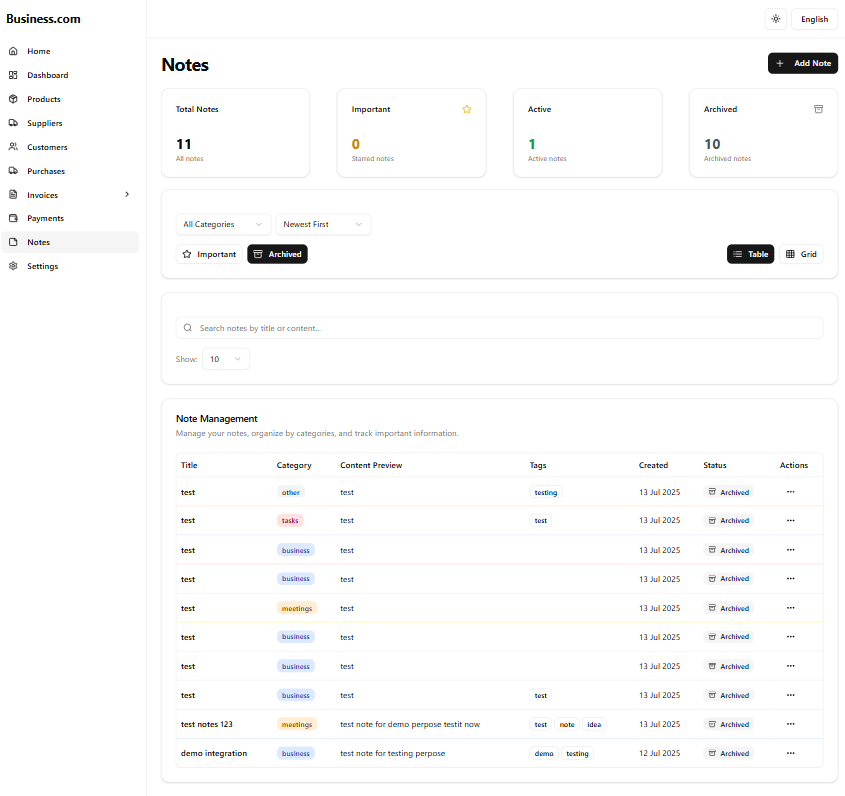
Task: Click the archive box icon on the Archived card
Action: pyautogui.click(x=818, y=109)
